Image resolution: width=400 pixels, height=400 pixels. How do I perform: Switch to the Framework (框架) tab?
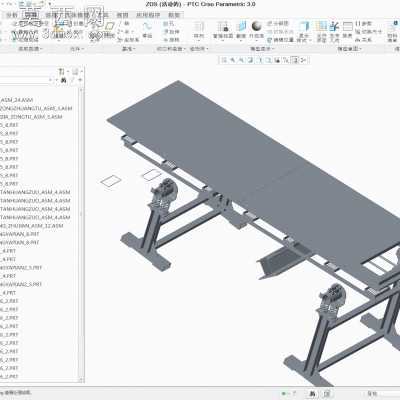point(174,15)
